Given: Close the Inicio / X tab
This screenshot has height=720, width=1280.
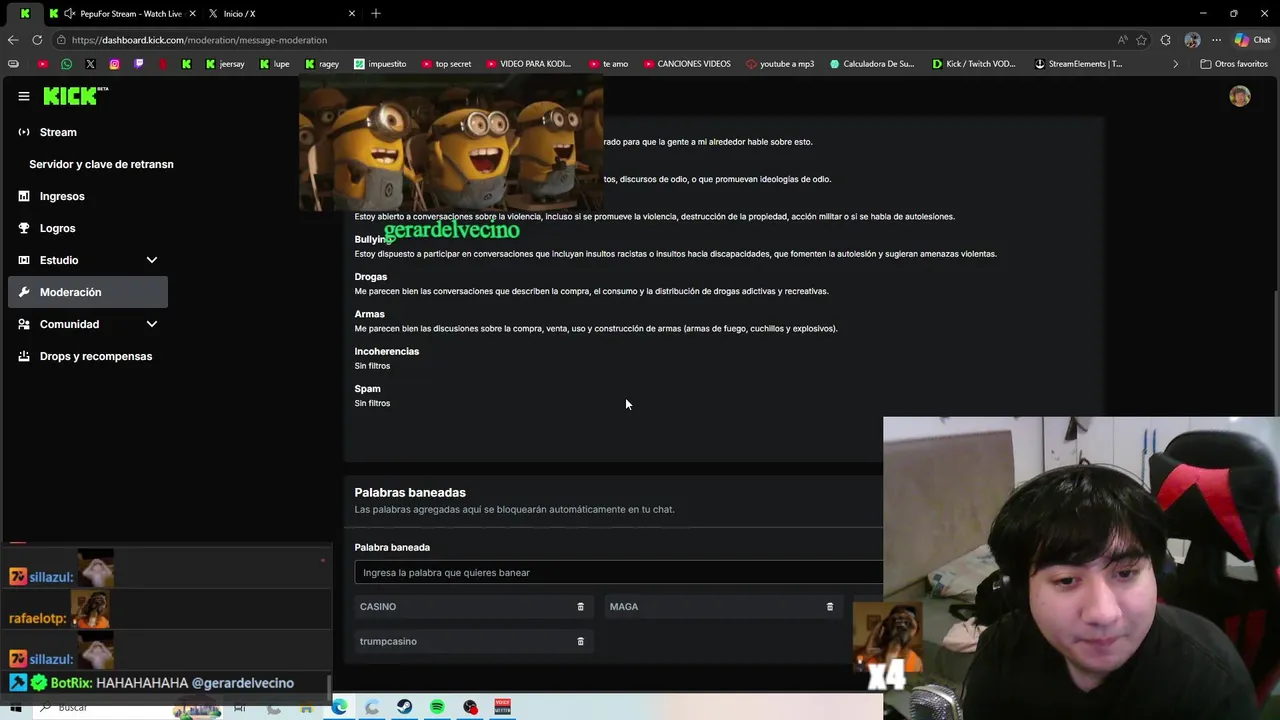Looking at the screenshot, I should point(352,14).
